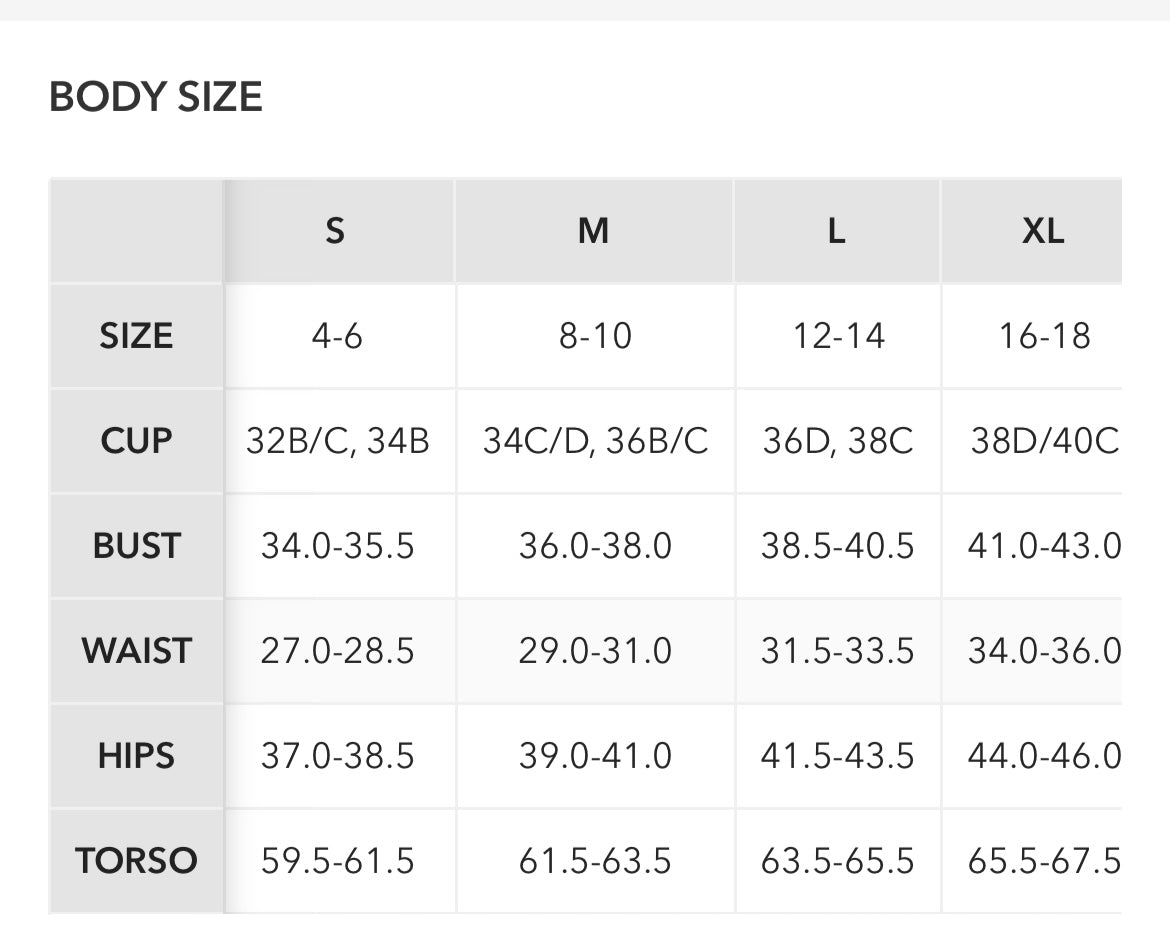Click the 36D, 38C cup cell
Screen dimensions: 1170x928
coord(838,441)
